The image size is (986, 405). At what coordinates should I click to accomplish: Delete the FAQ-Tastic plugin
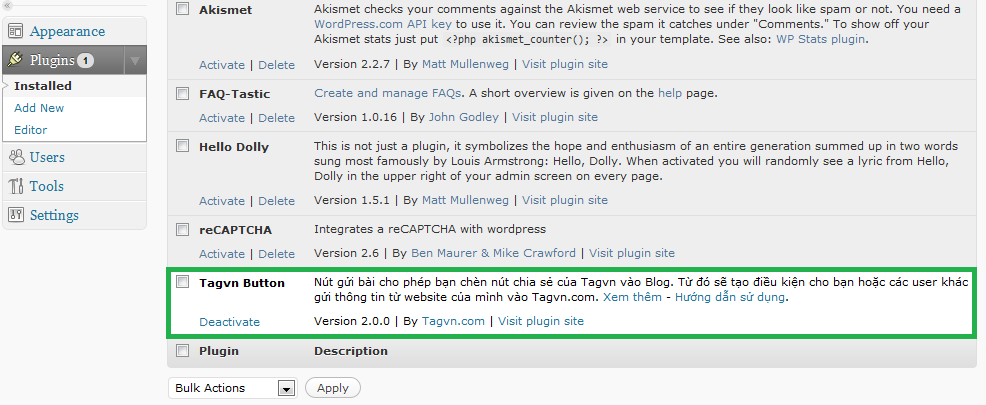coord(277,118)
